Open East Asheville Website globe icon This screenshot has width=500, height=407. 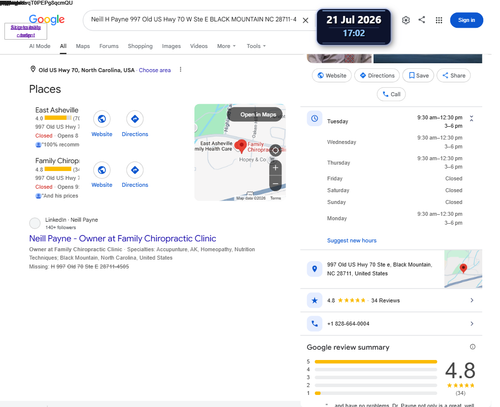point(102,119)
